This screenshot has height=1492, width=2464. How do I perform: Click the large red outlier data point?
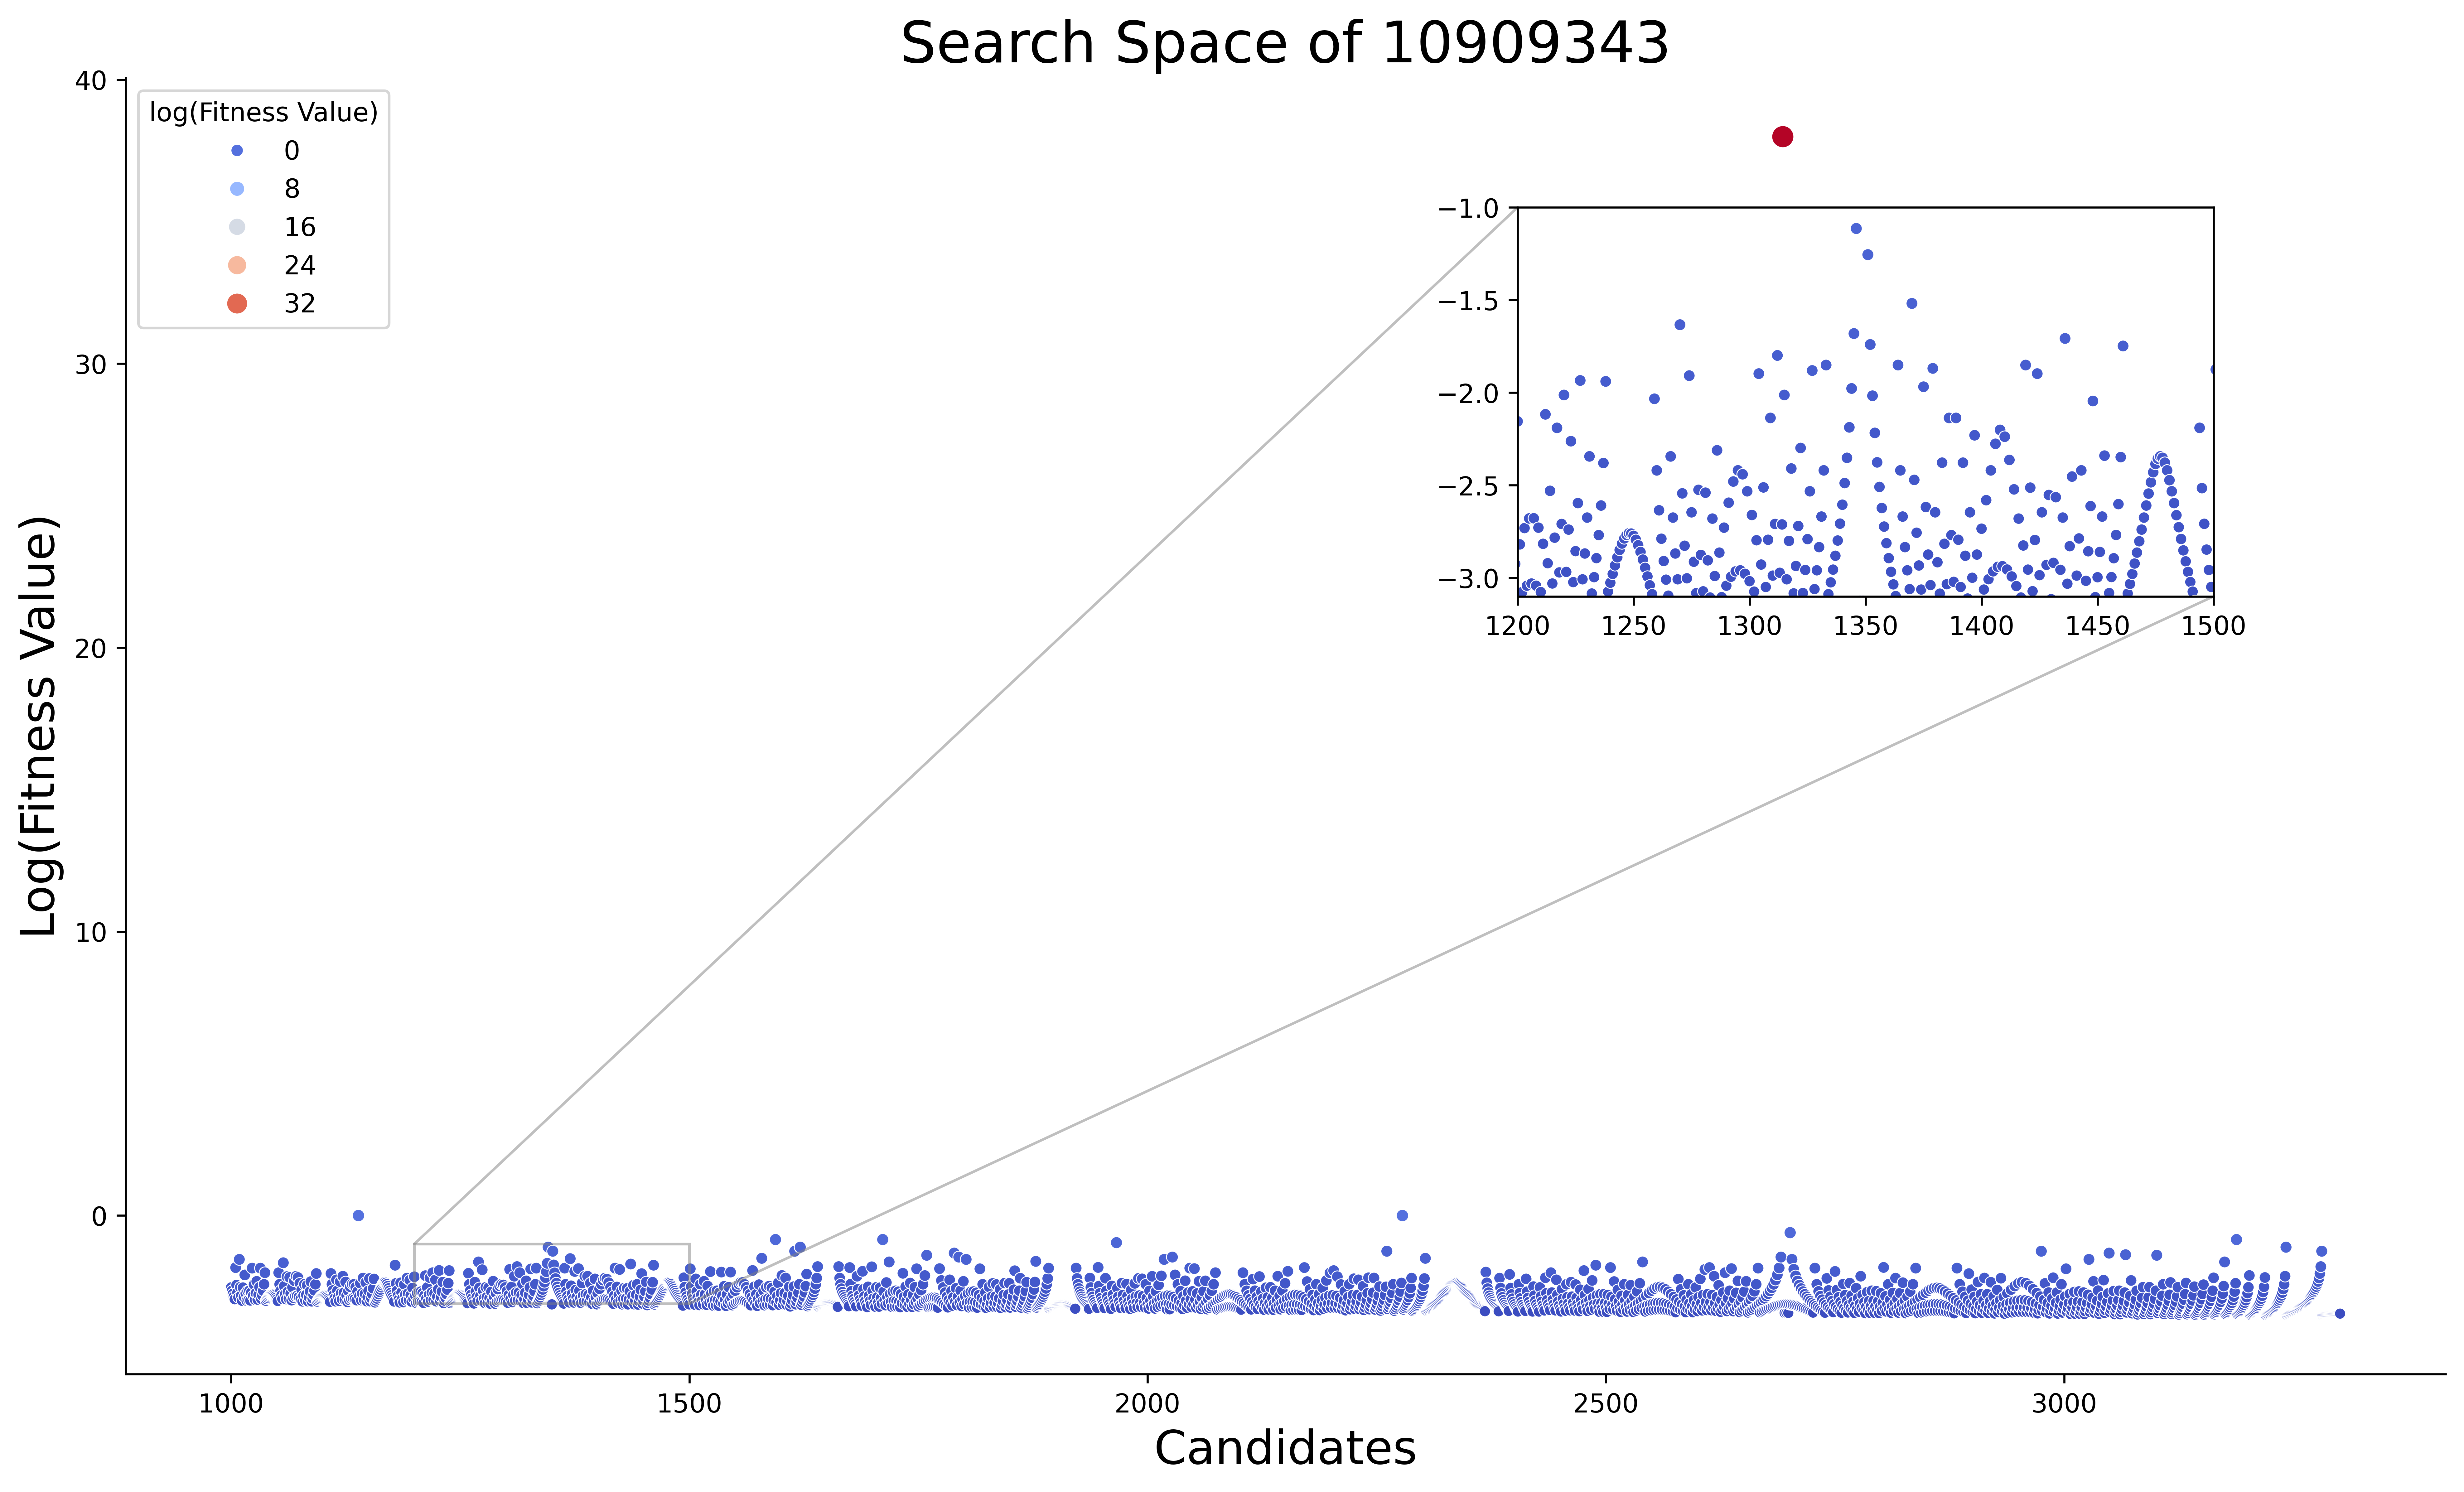tap(1782, 137)
